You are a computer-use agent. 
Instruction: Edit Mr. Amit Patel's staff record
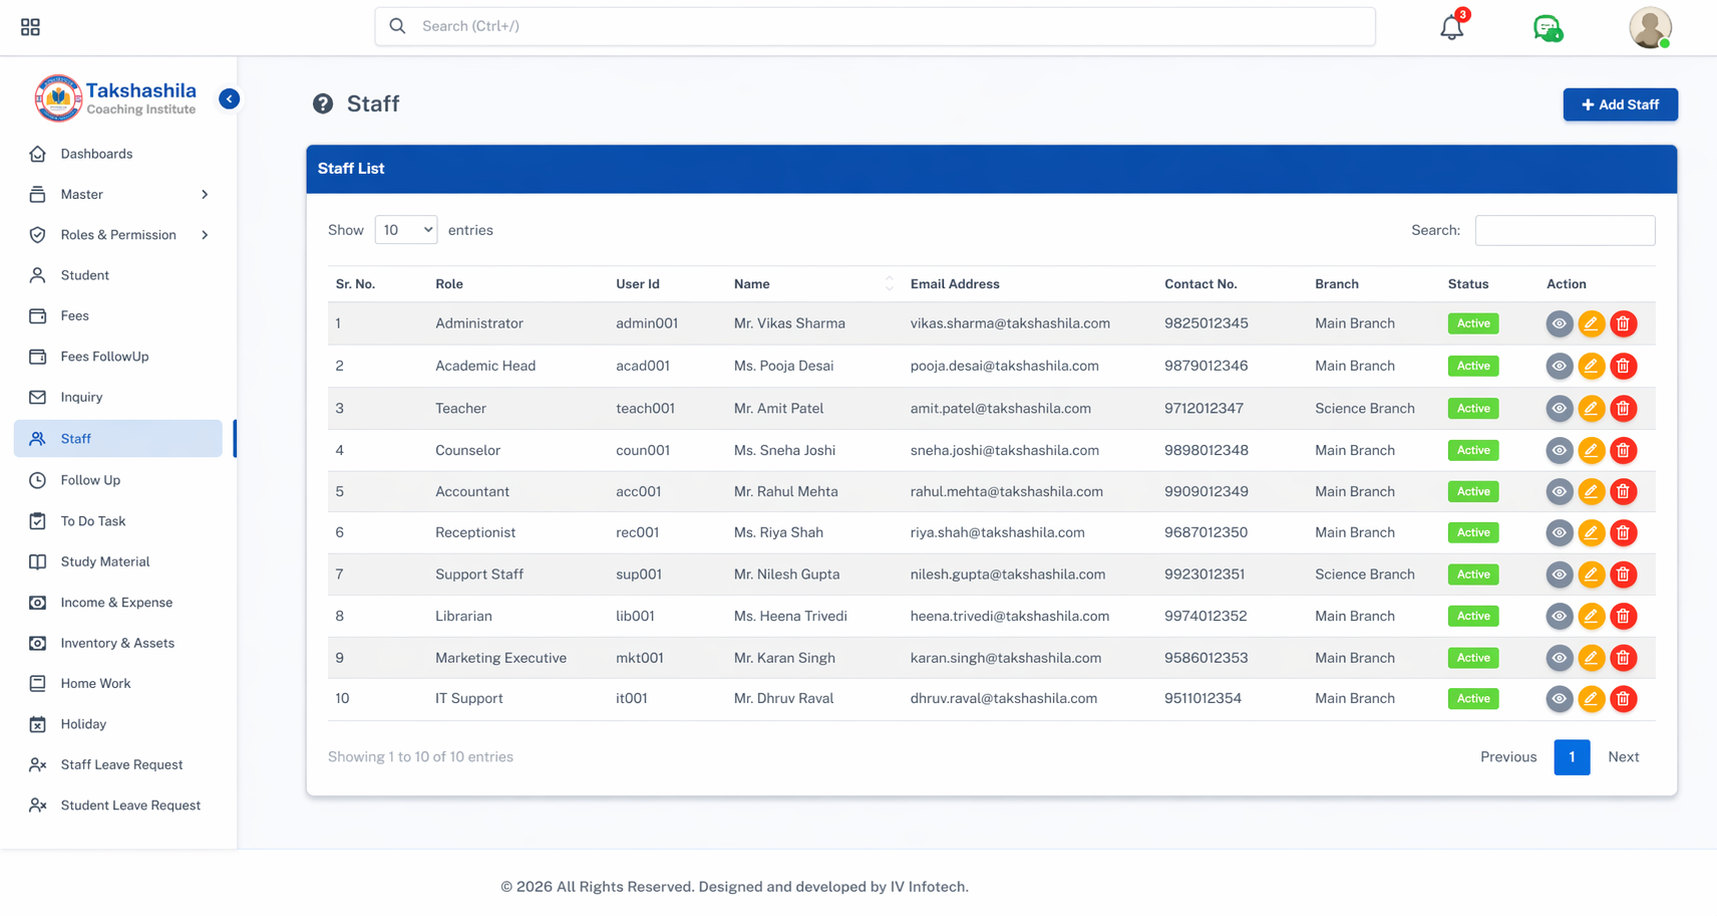[1591, 408]
